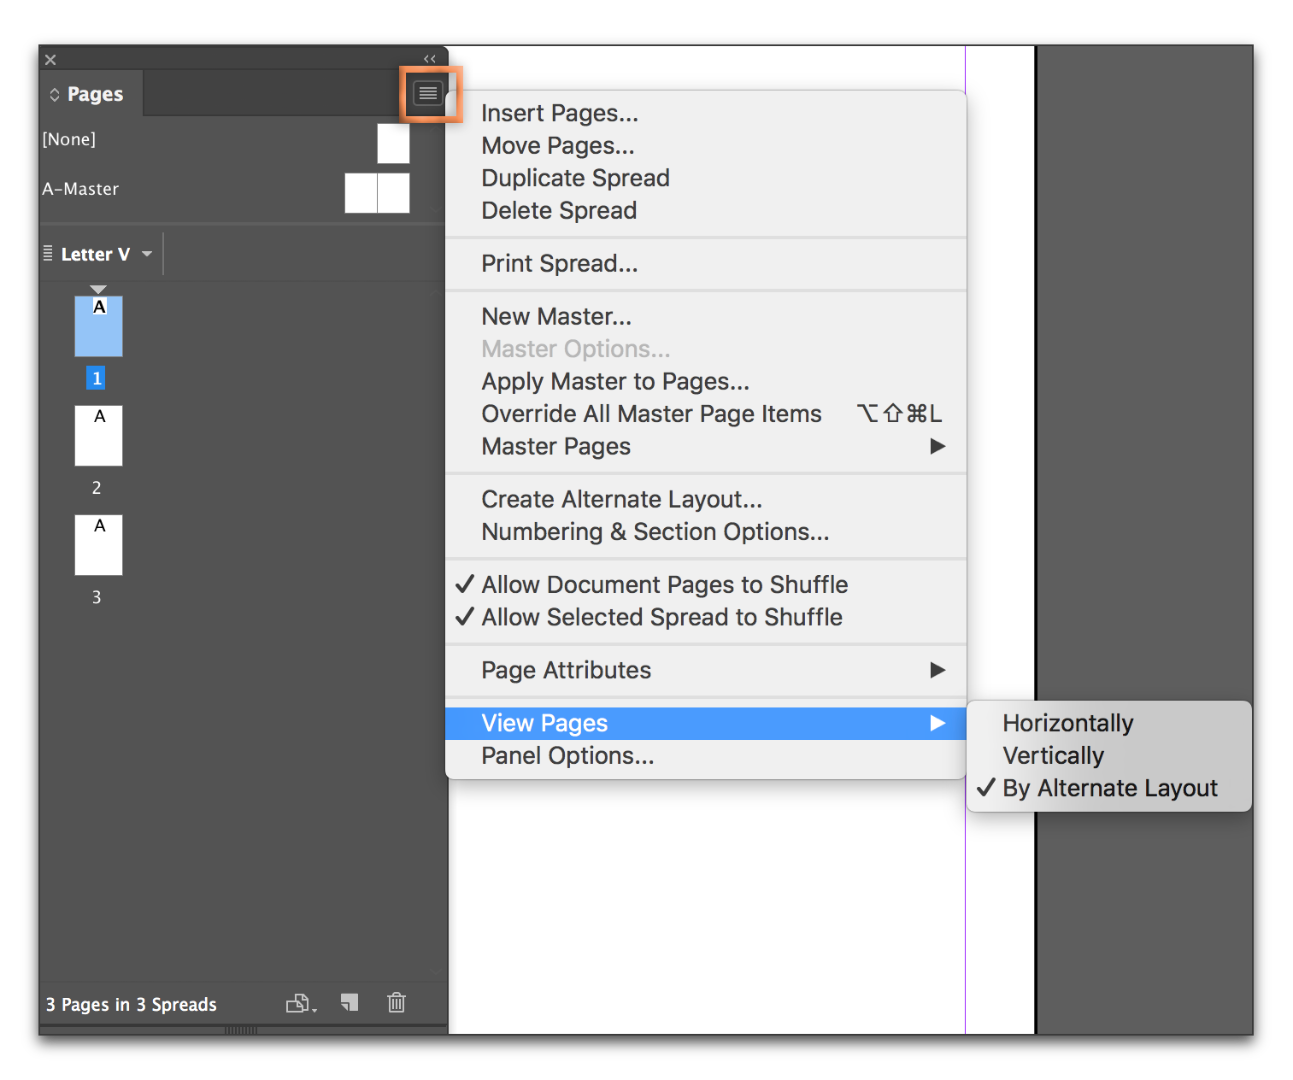Uncheck By Alternate Layout view option
Viewport: 1293px width, 1080px height.
1110,788
